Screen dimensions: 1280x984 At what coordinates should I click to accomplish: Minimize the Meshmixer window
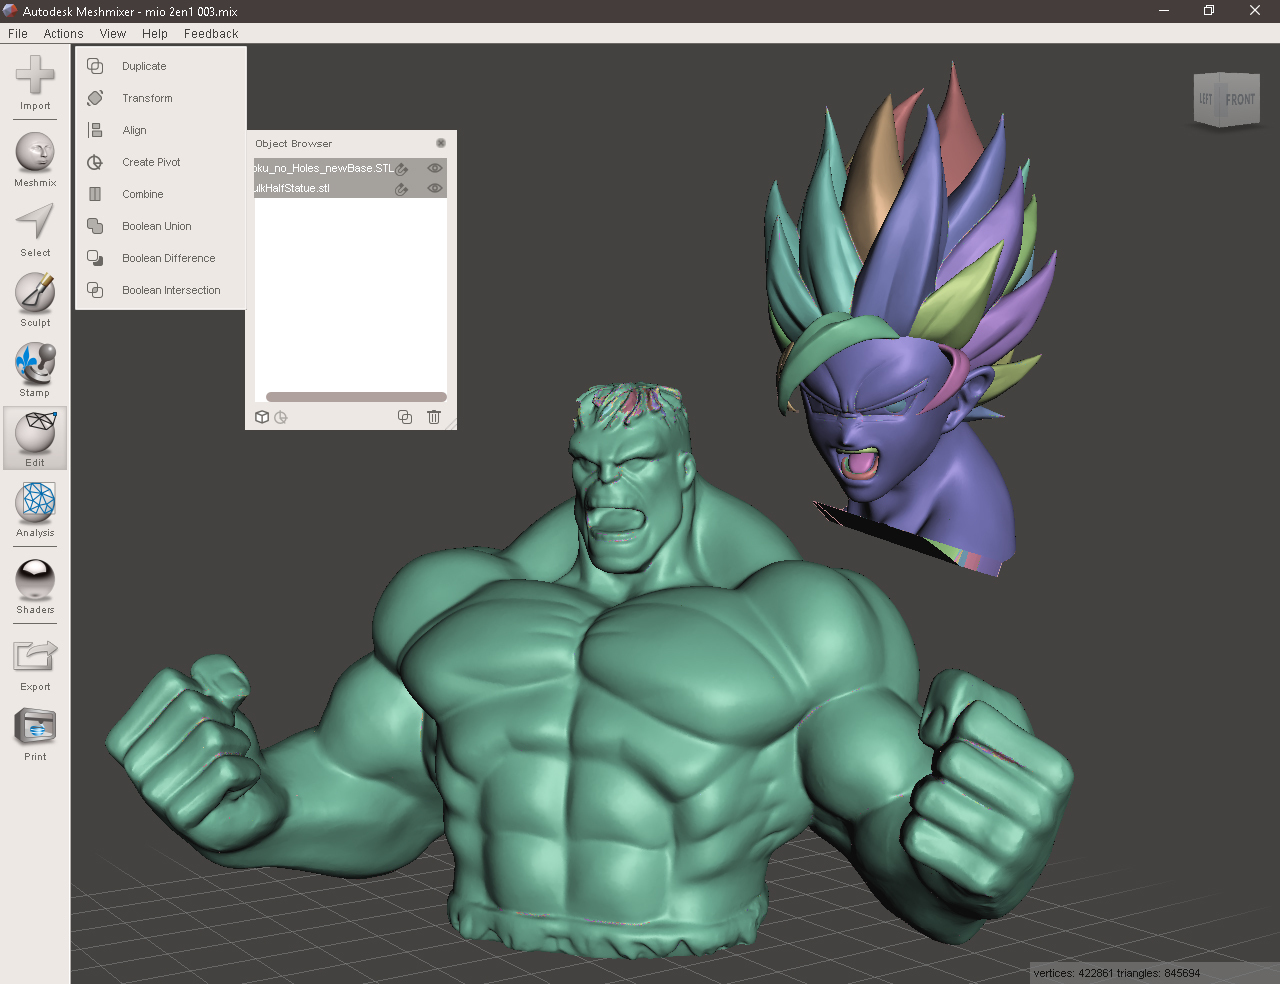pyautogui.click(x=1164, y=11)
